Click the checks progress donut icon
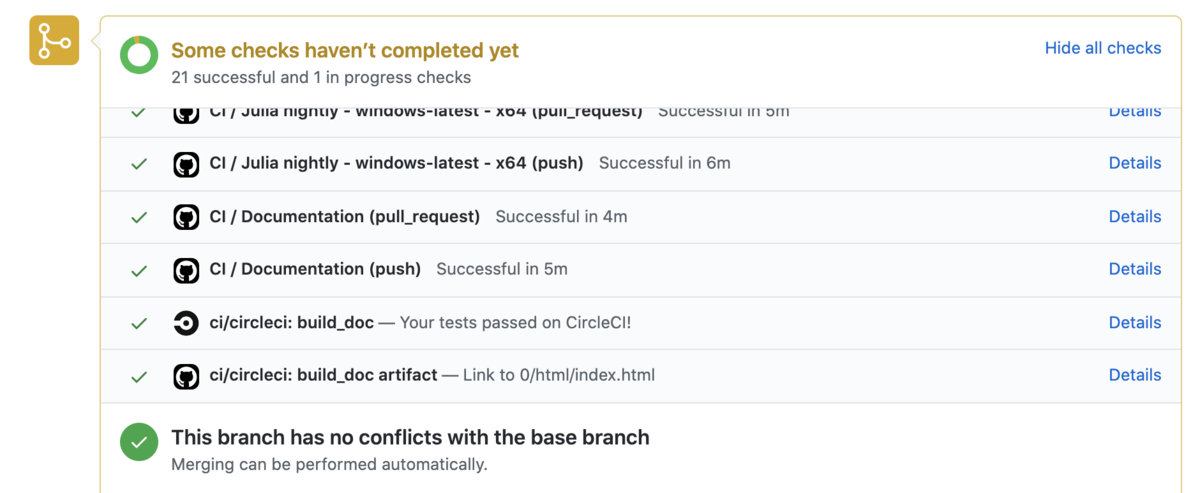1200x493 pixels. pos(139,55)
